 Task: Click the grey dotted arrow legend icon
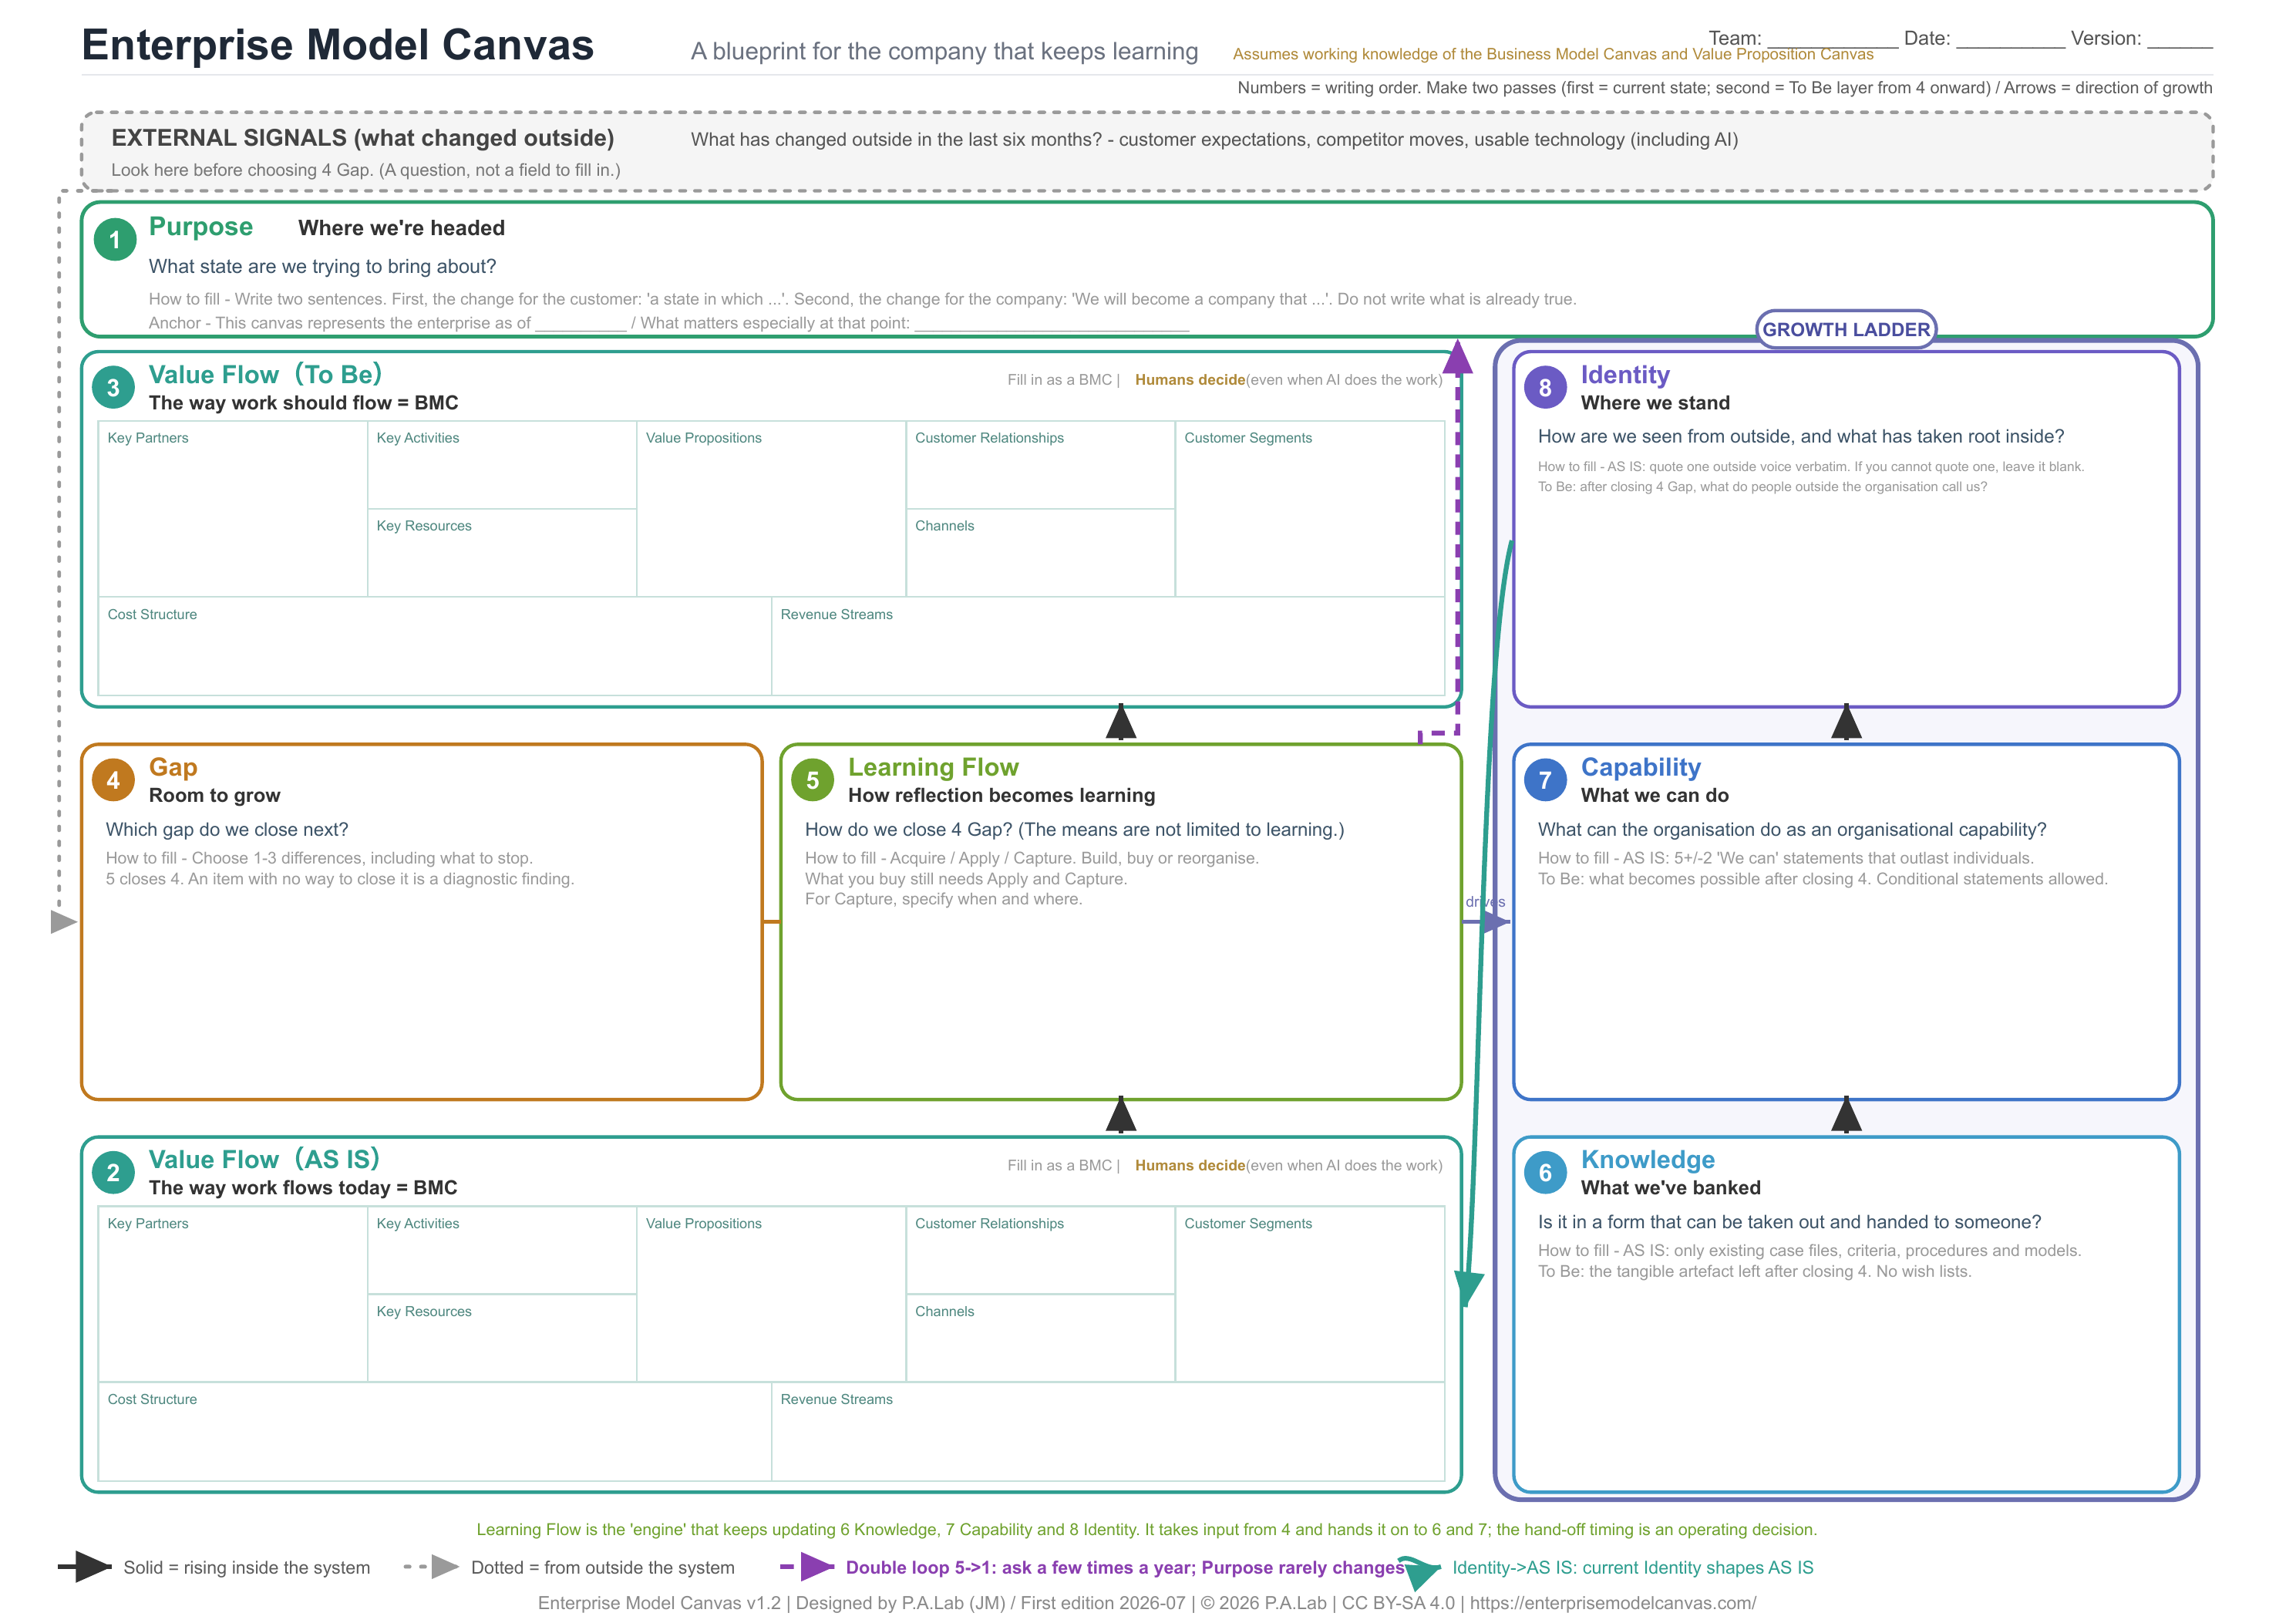point(432,1566)
